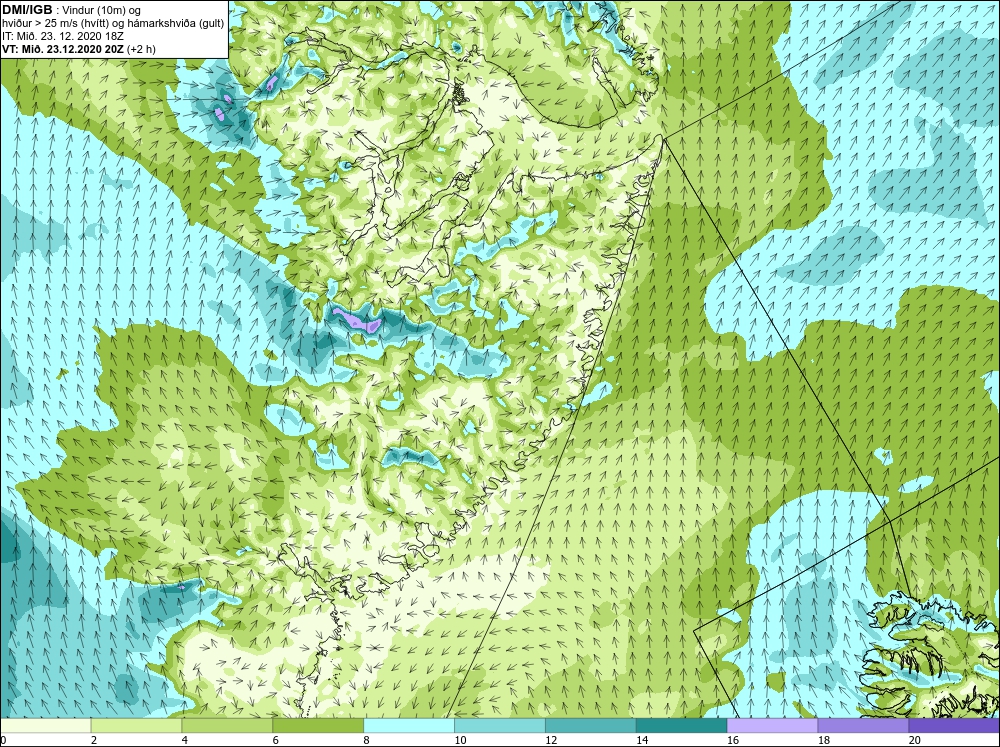
Task: Click the 'VT: Mið. 23.12.2020 20Z' valid time line
Action: coord(78,49)
